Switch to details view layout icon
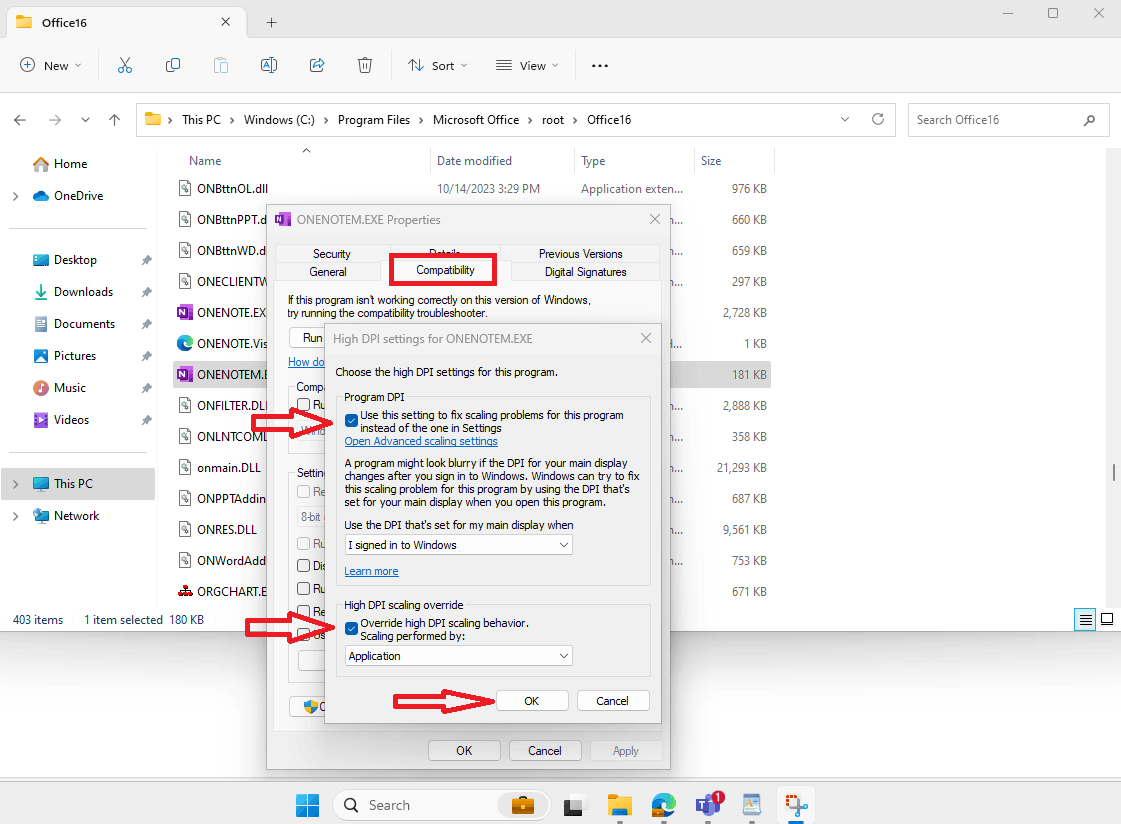The width and height of the screenshot is (1121, 824). pyautogui.click(x=1085, y=620)
